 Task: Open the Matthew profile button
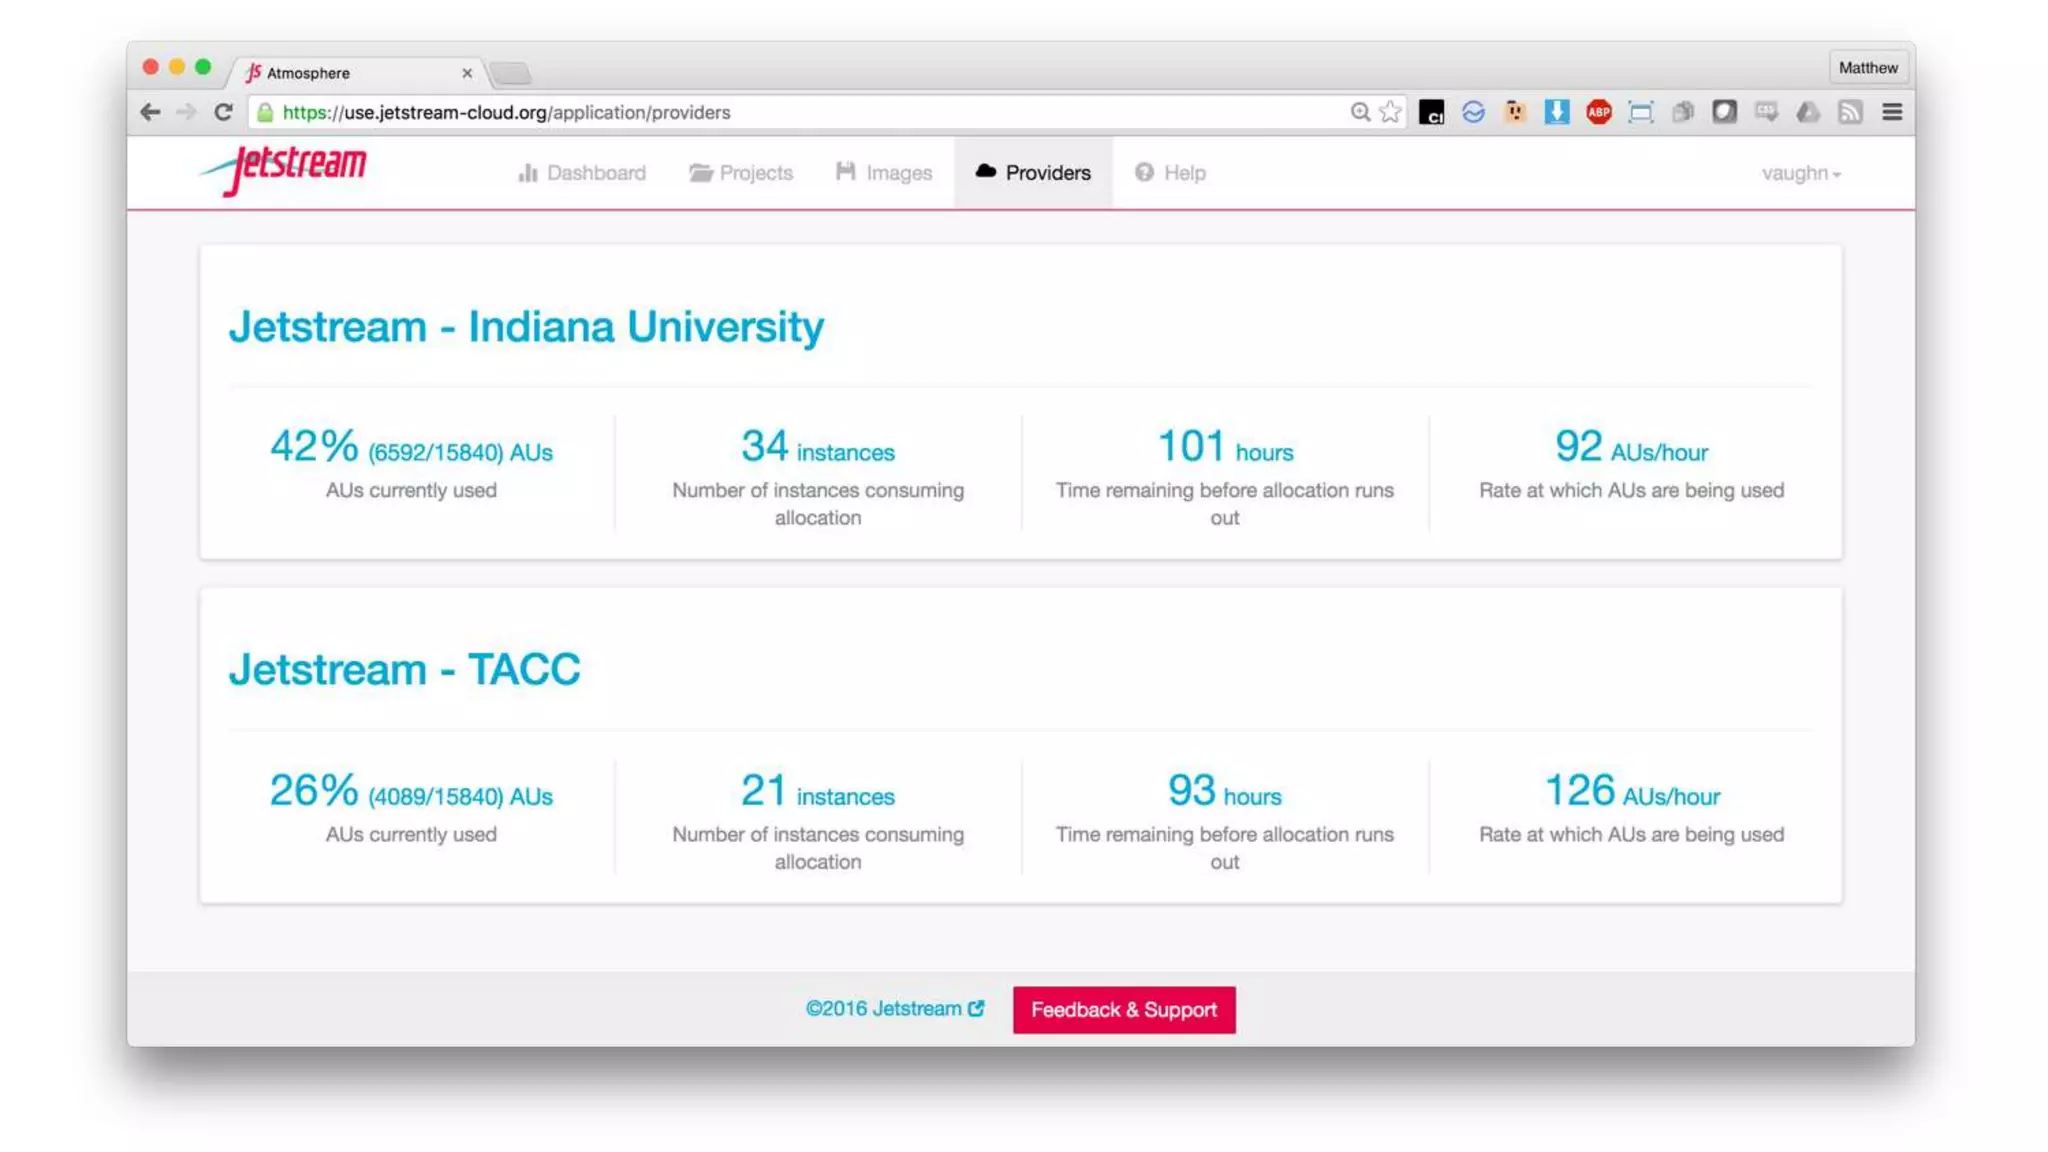pyautogui.click(x=1867, y=67)
